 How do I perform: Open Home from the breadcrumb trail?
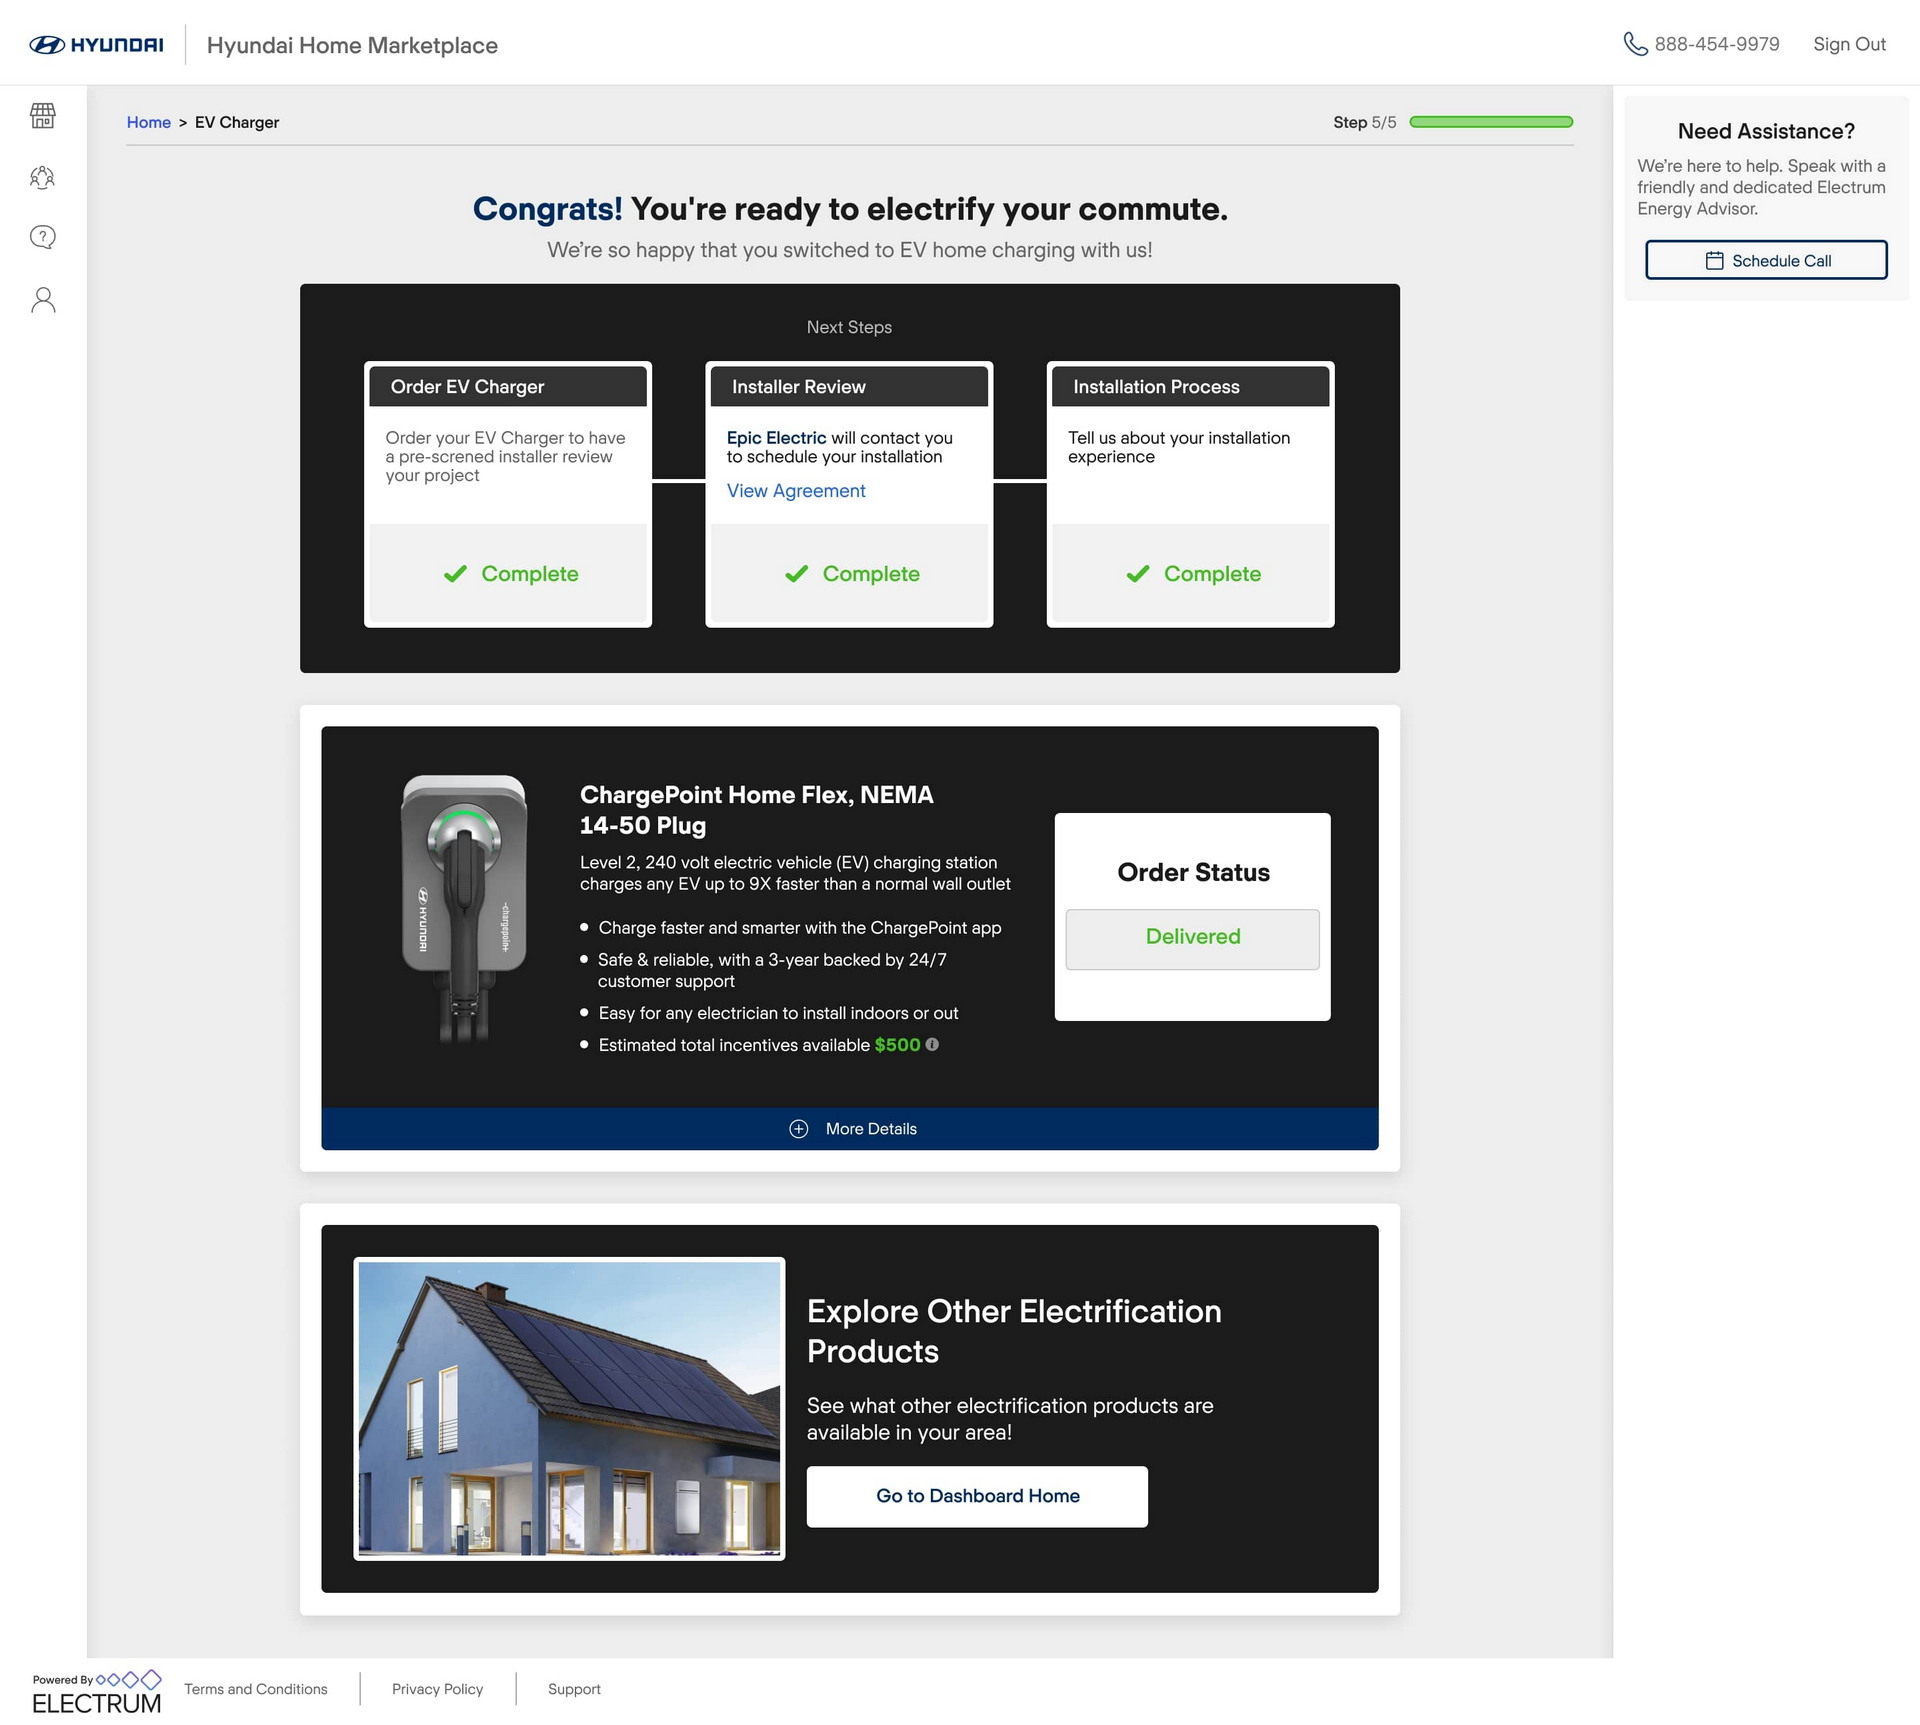pyautogui.click(x=148, y=122)
